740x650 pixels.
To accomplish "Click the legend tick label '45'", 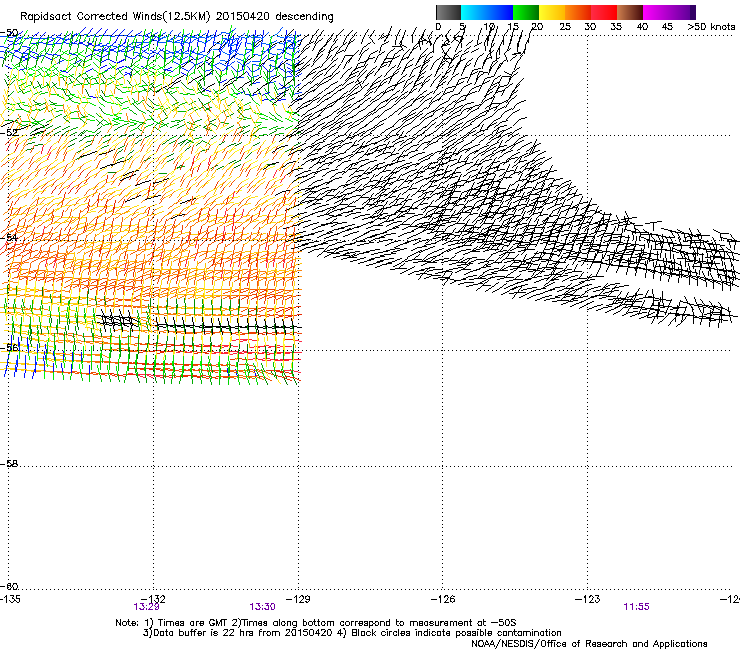I will pos(667,27).
